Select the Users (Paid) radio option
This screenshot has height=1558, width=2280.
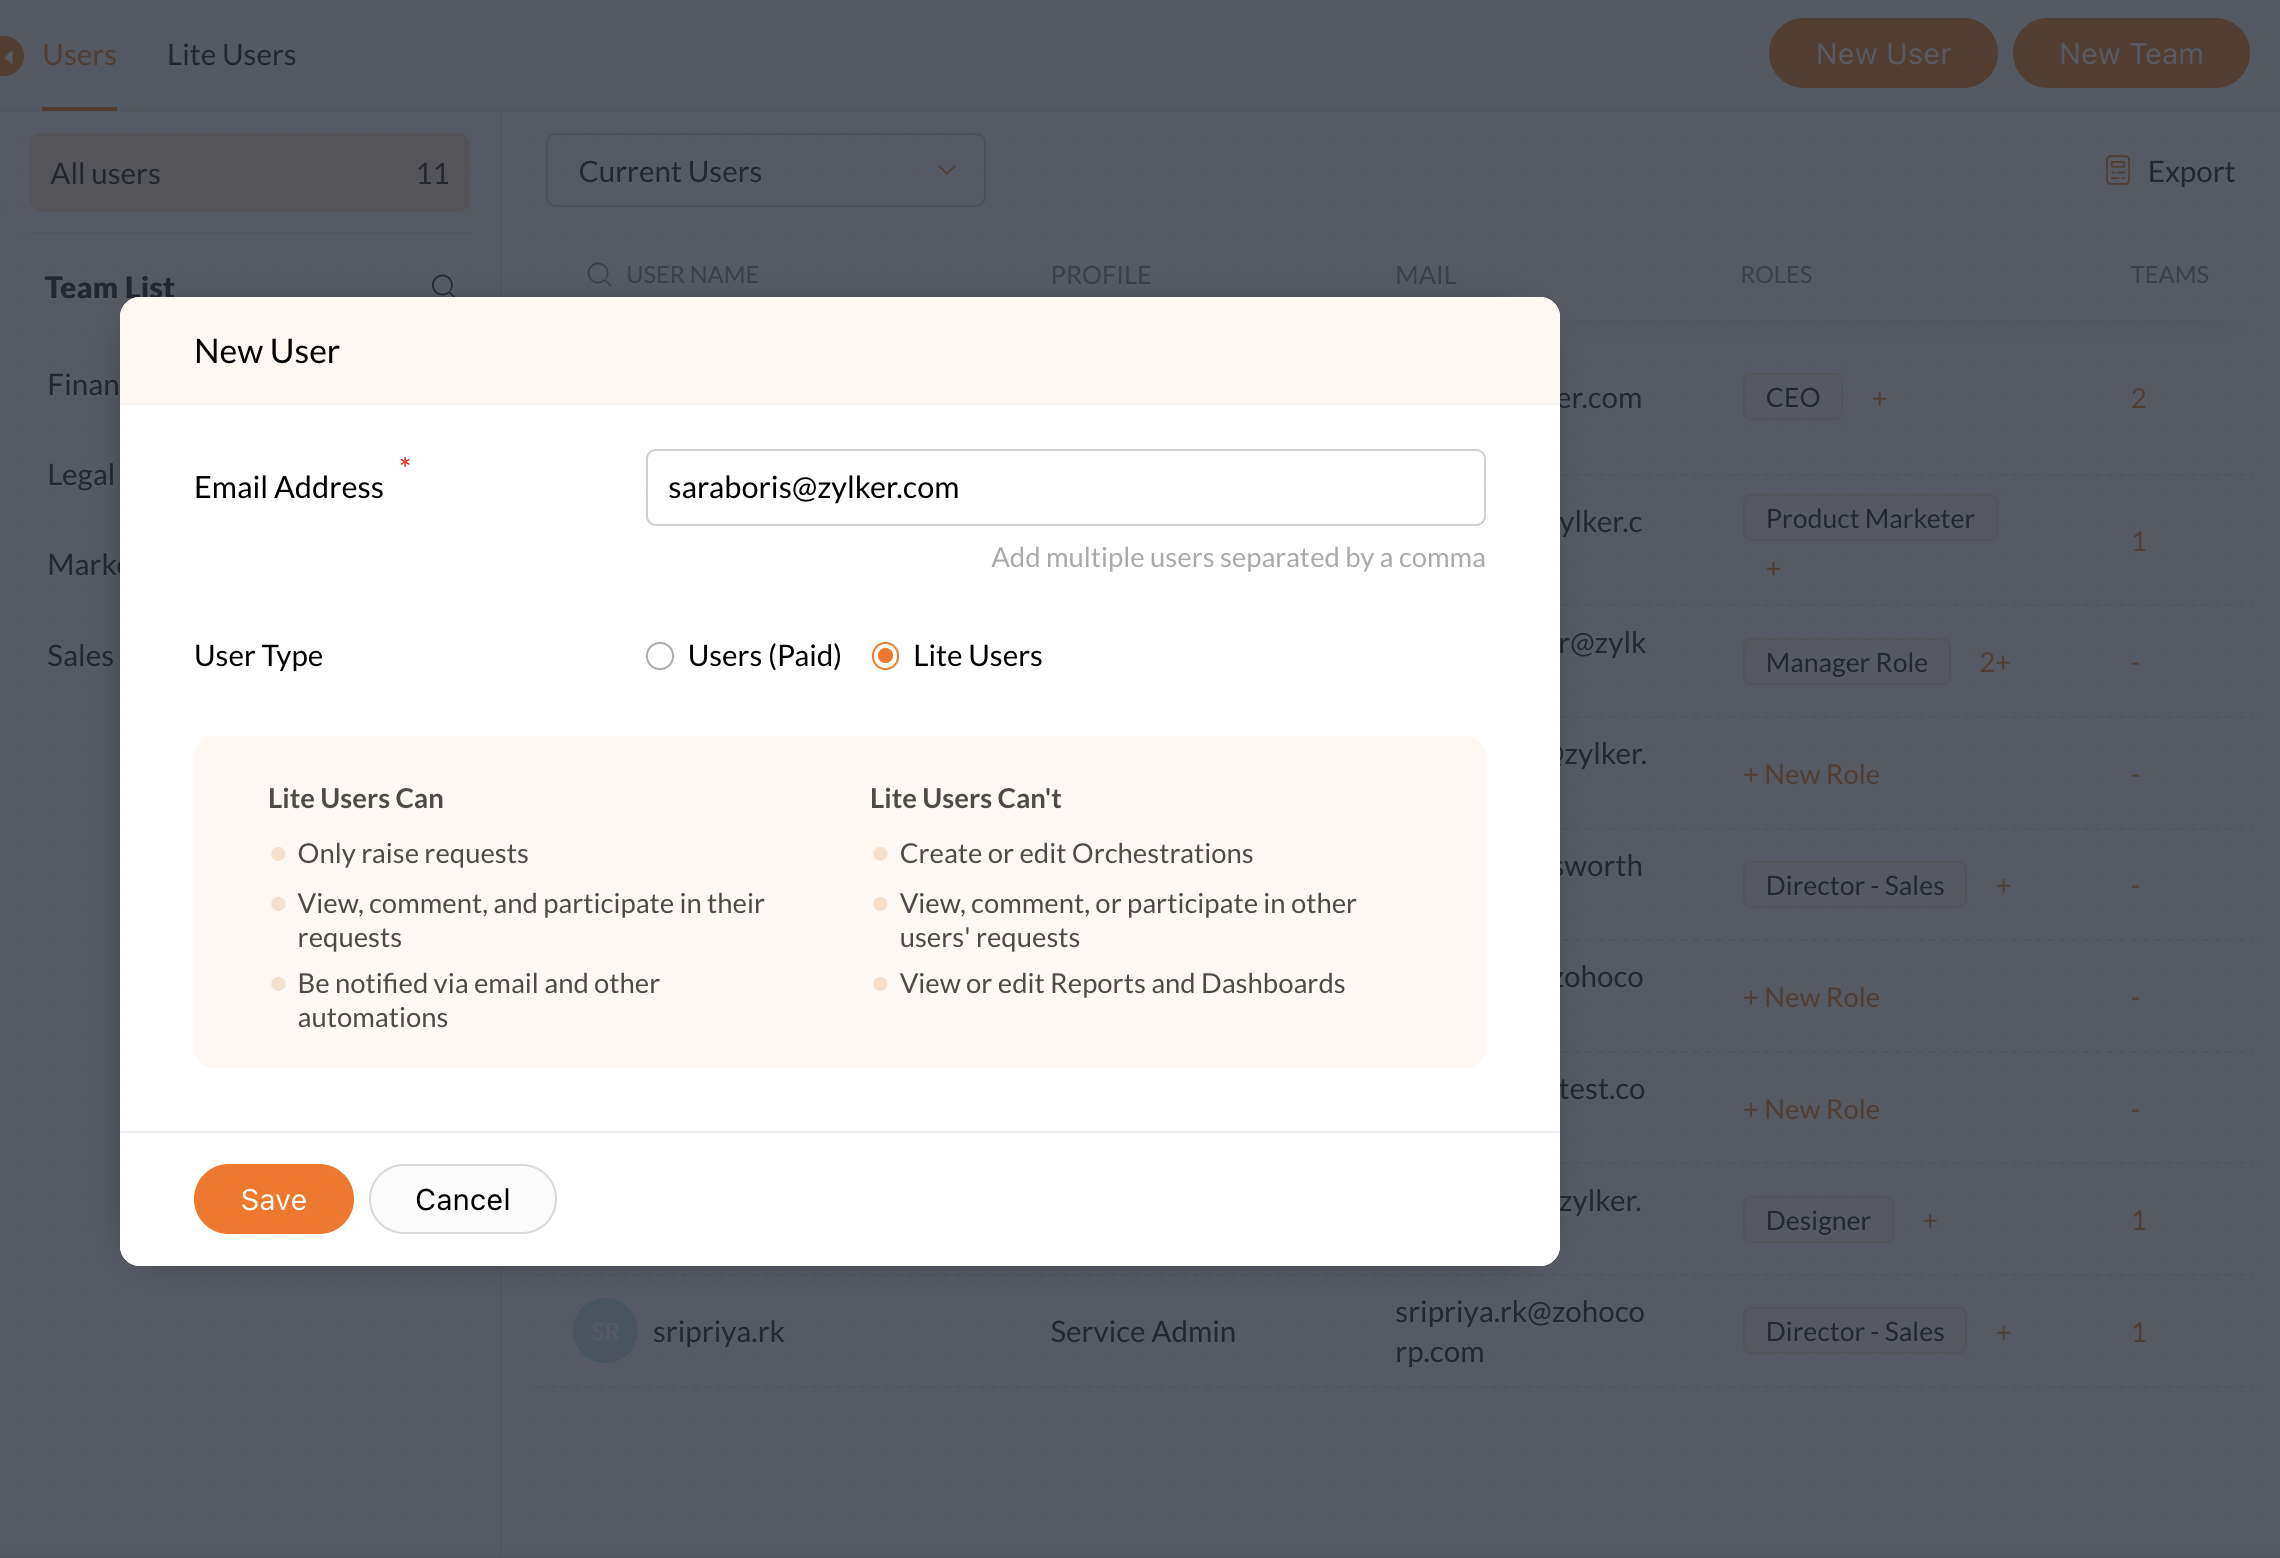pyautogui.click(x=660, y=656)
